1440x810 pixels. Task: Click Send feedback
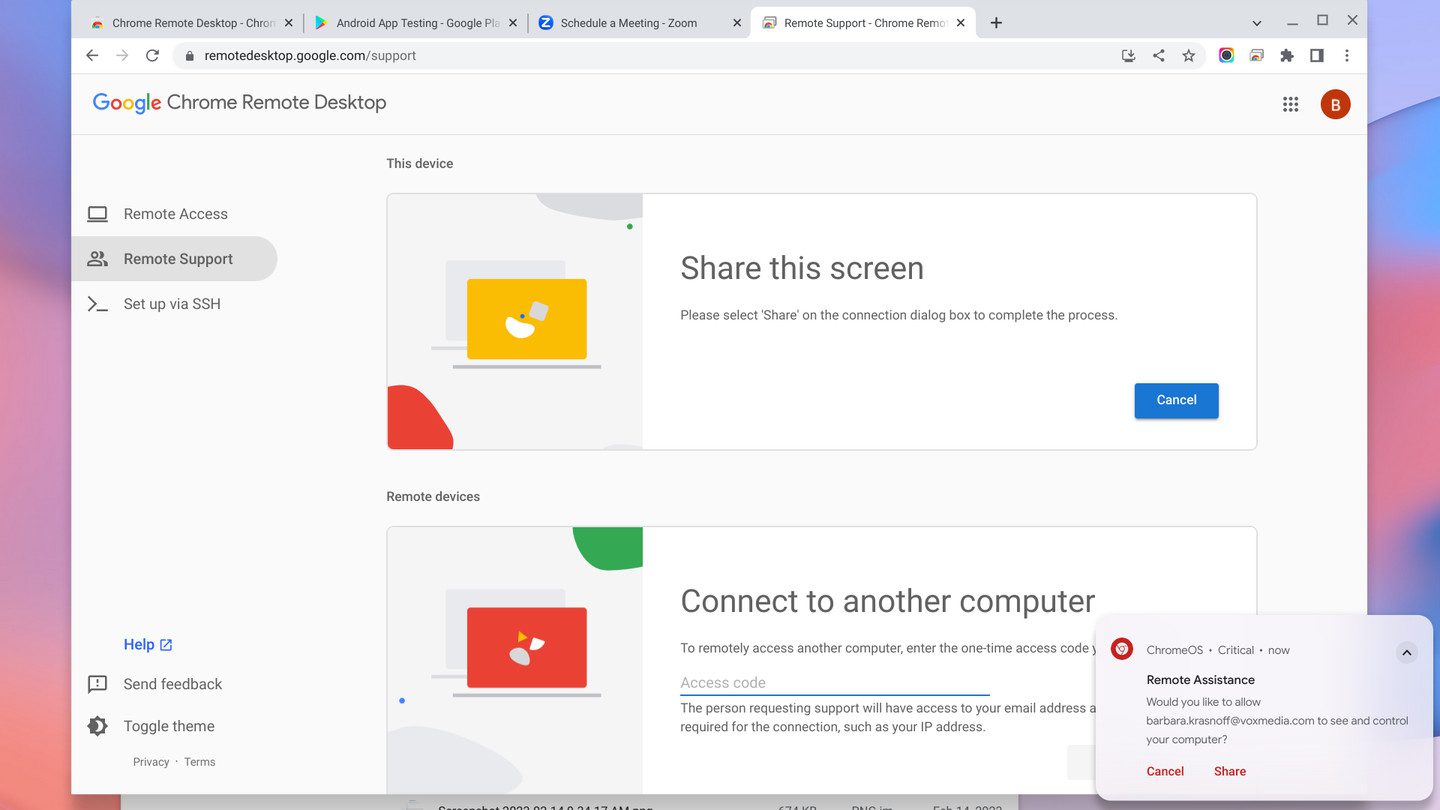173,684
